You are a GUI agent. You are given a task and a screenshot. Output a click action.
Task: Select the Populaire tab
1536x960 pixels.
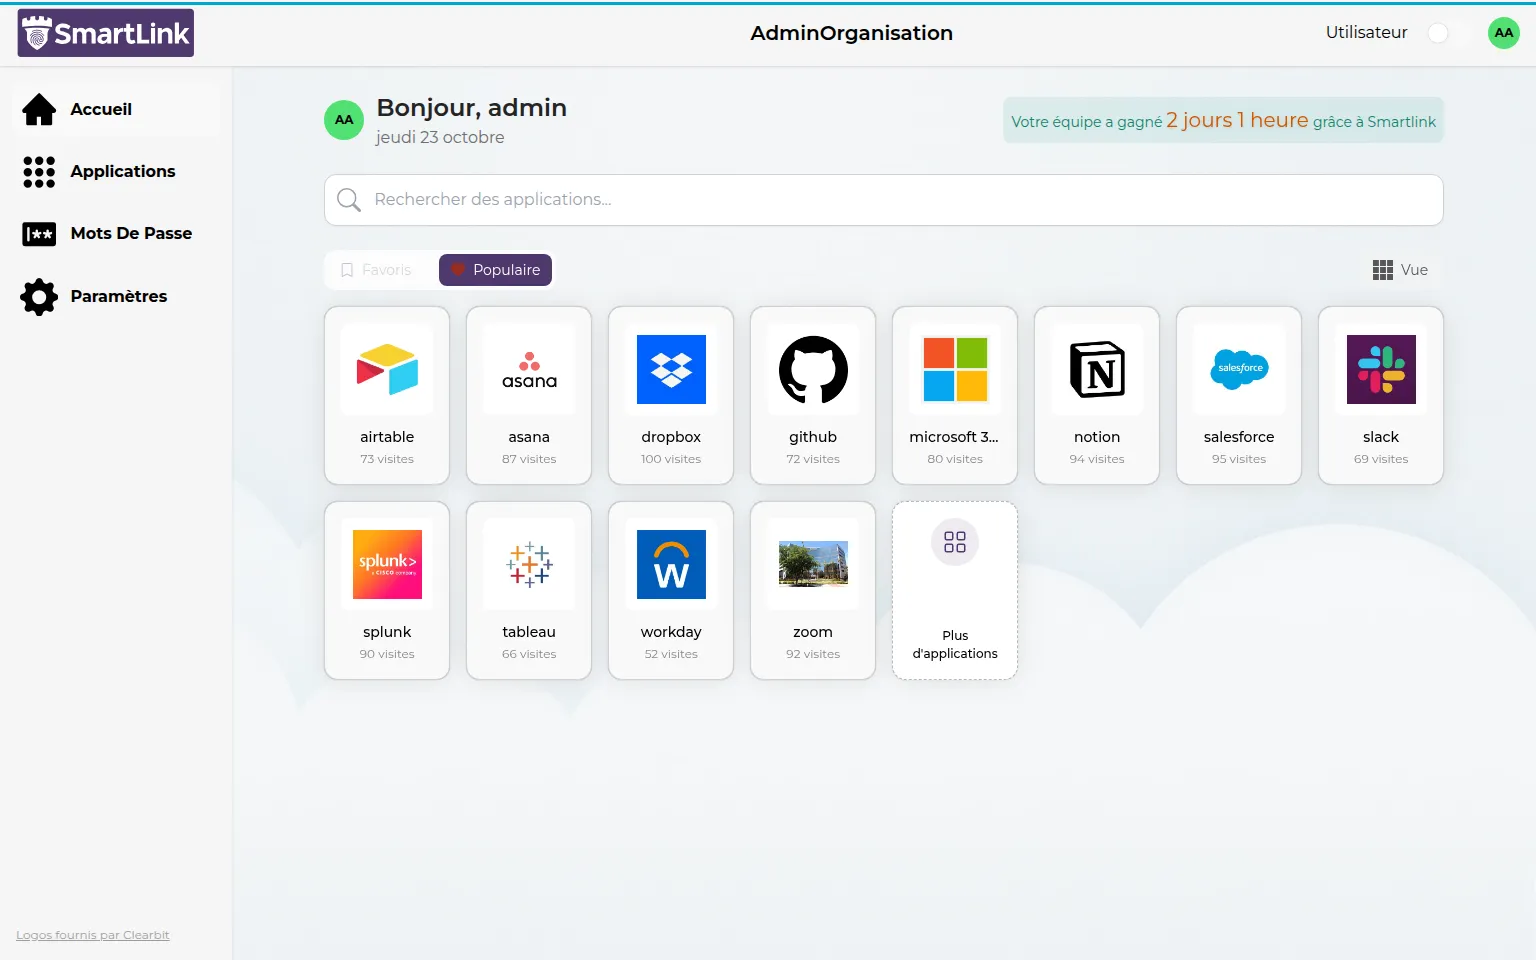(x=495, y=270)
